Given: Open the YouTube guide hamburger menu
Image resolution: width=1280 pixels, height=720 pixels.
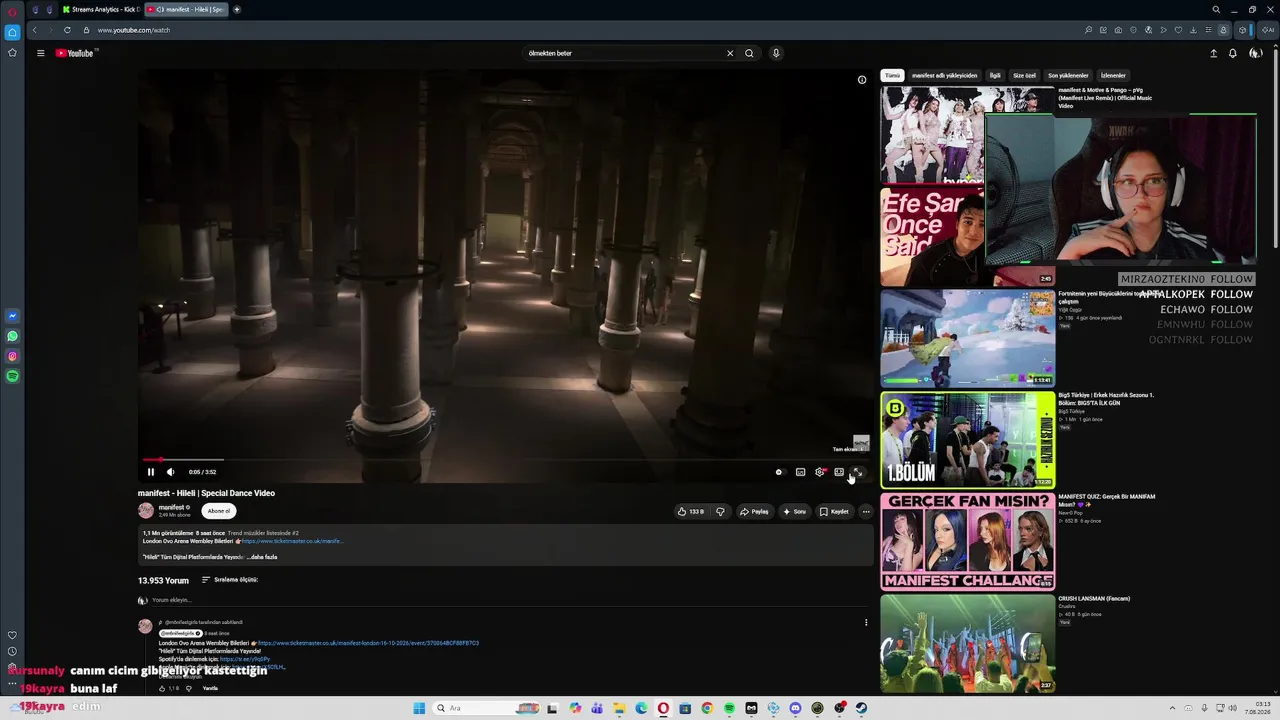Looking at the screenshot, I should point(40,53).
